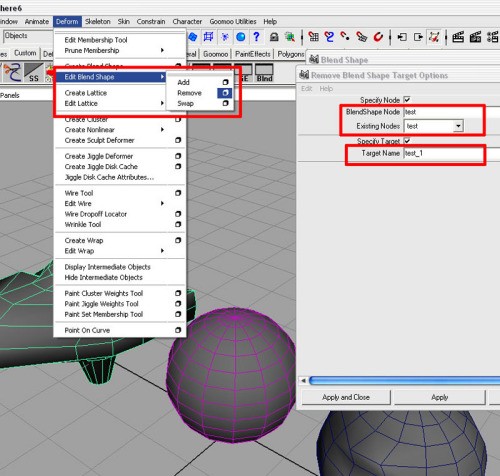
Task: Open the Remove option box in submenu
Action: click(225, 93)
